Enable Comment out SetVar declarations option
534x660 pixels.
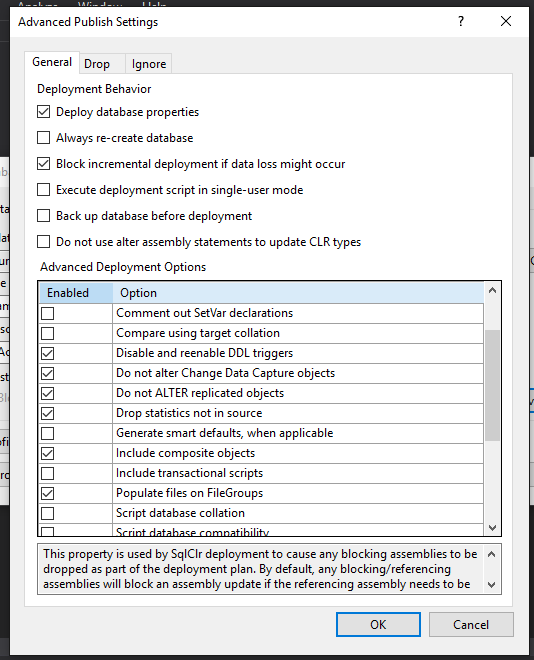pos(48,314)
